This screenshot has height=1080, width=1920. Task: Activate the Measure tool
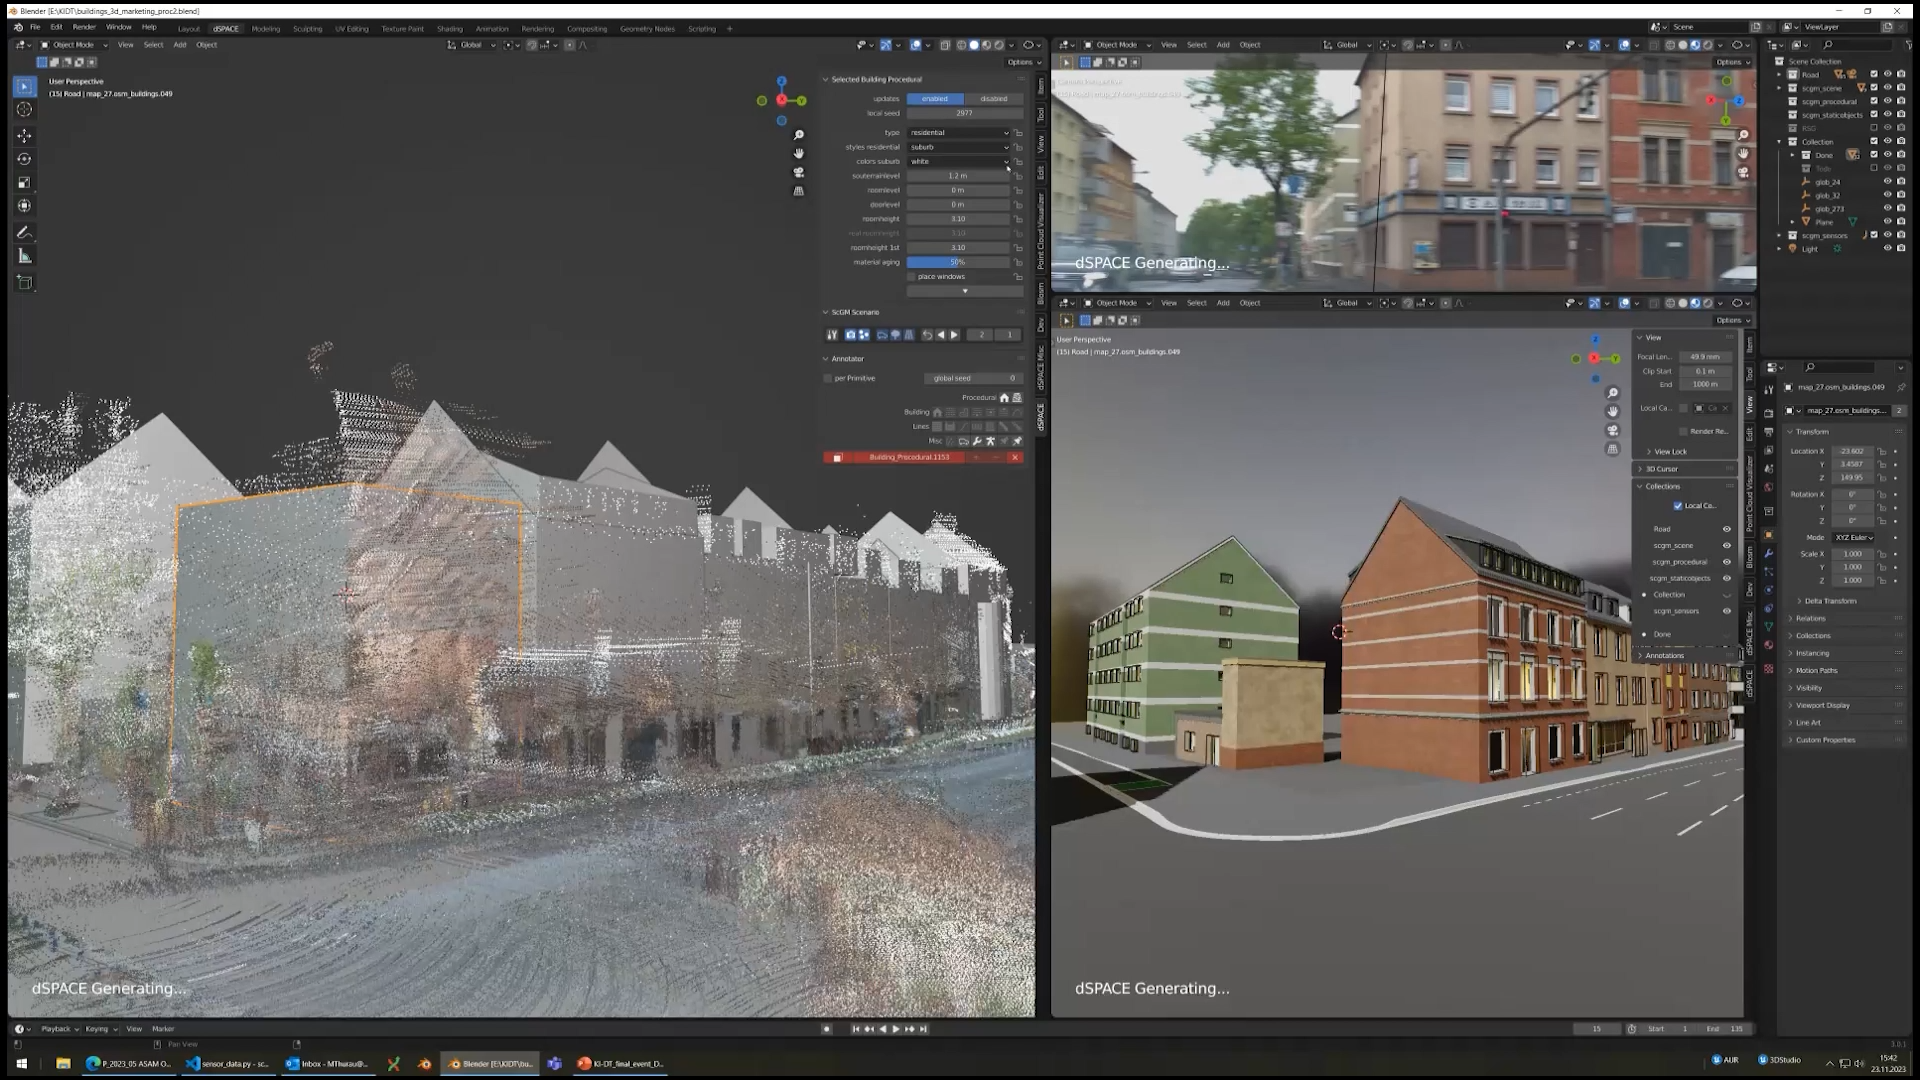click(25, 256)
